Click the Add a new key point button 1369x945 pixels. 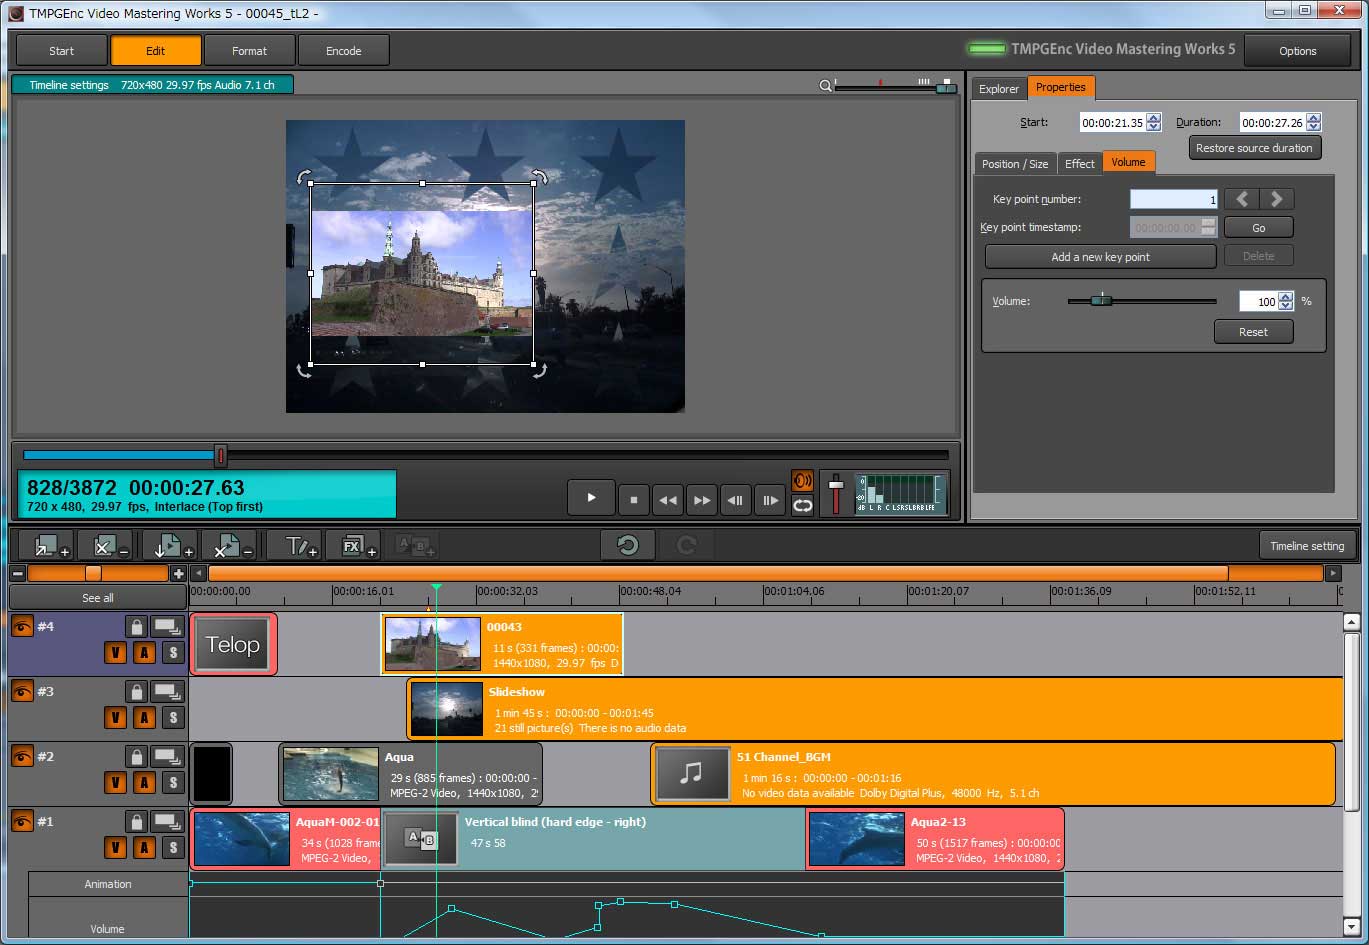(x=1100, y=257)
